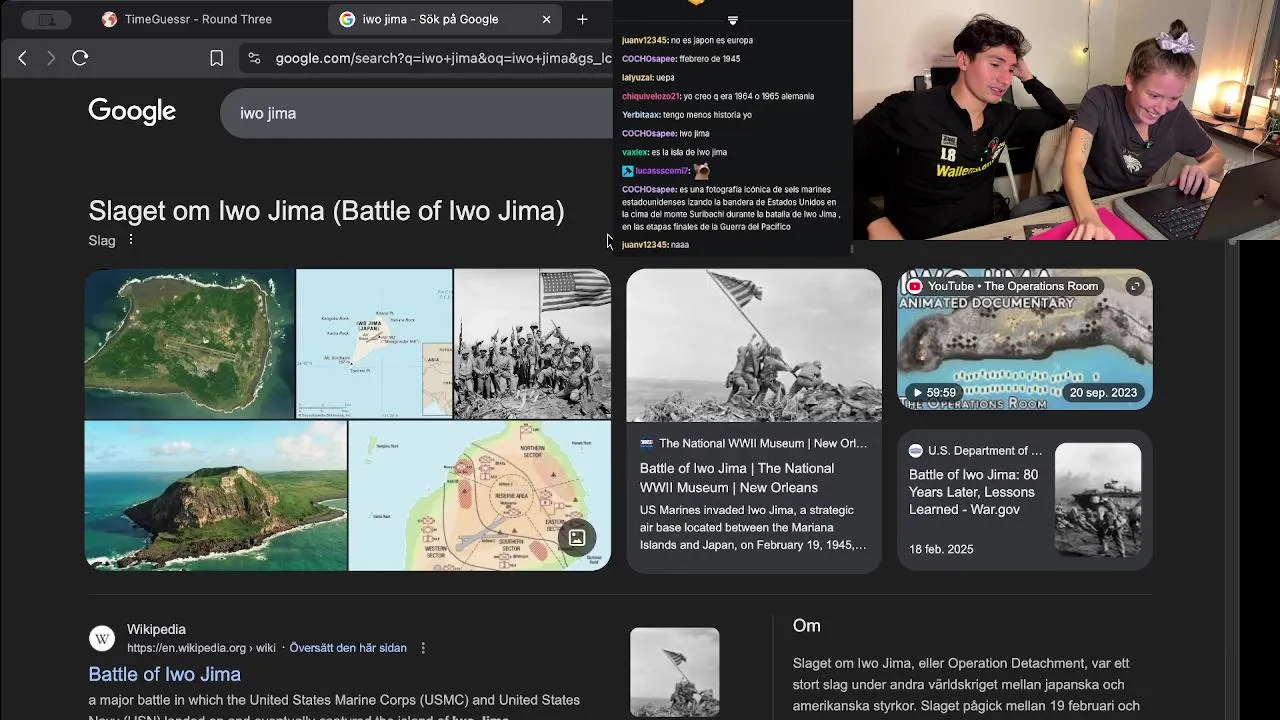The height and width of the screenshot is (720, 1280).
Task: Play The Operations Room YouTube documentary
Action: point(1024,339)
